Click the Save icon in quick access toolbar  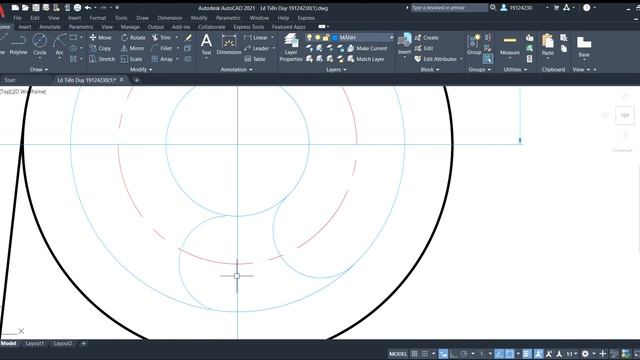pos(36,7)
